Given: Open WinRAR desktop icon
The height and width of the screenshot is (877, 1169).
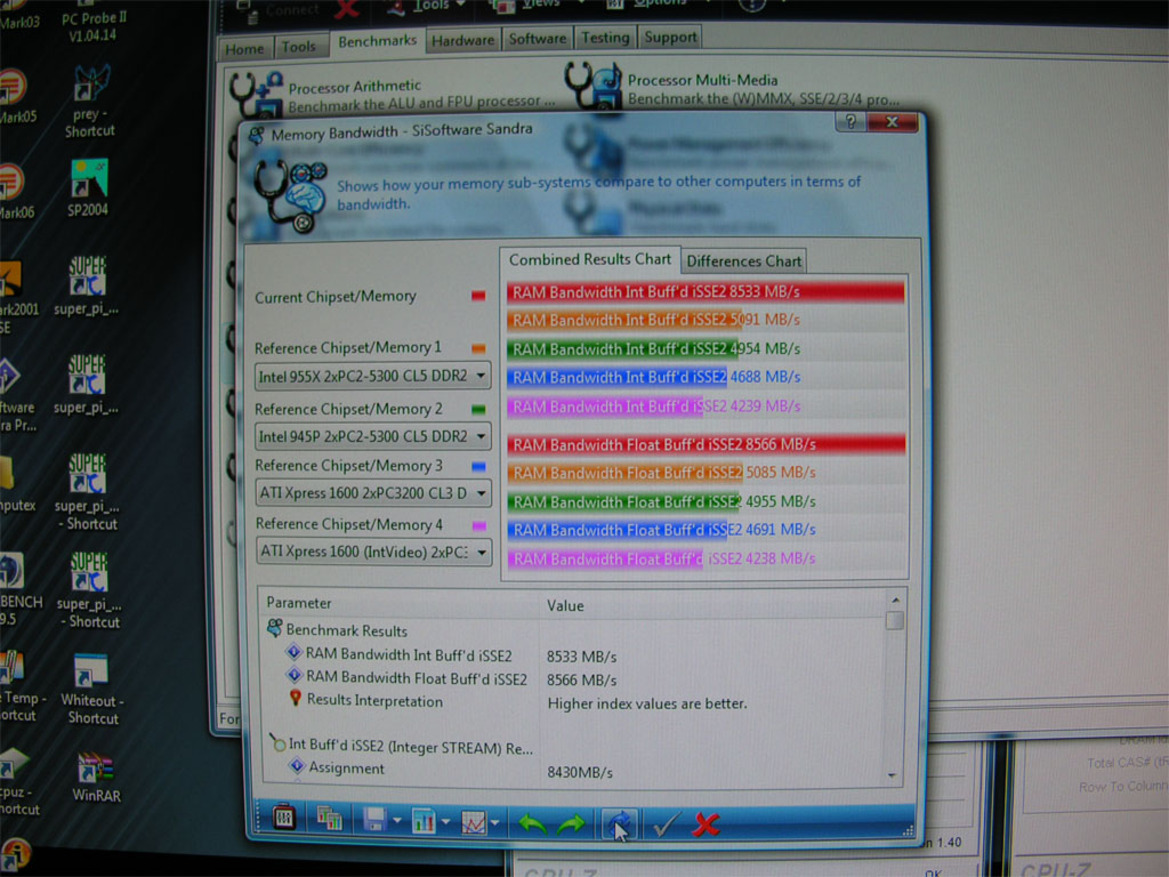Looking at the screenshot, I should pos(95,776).
